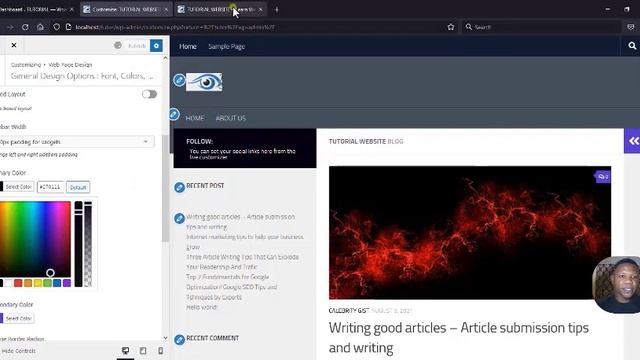Click edit pencil beside the recent posts list

179,218
